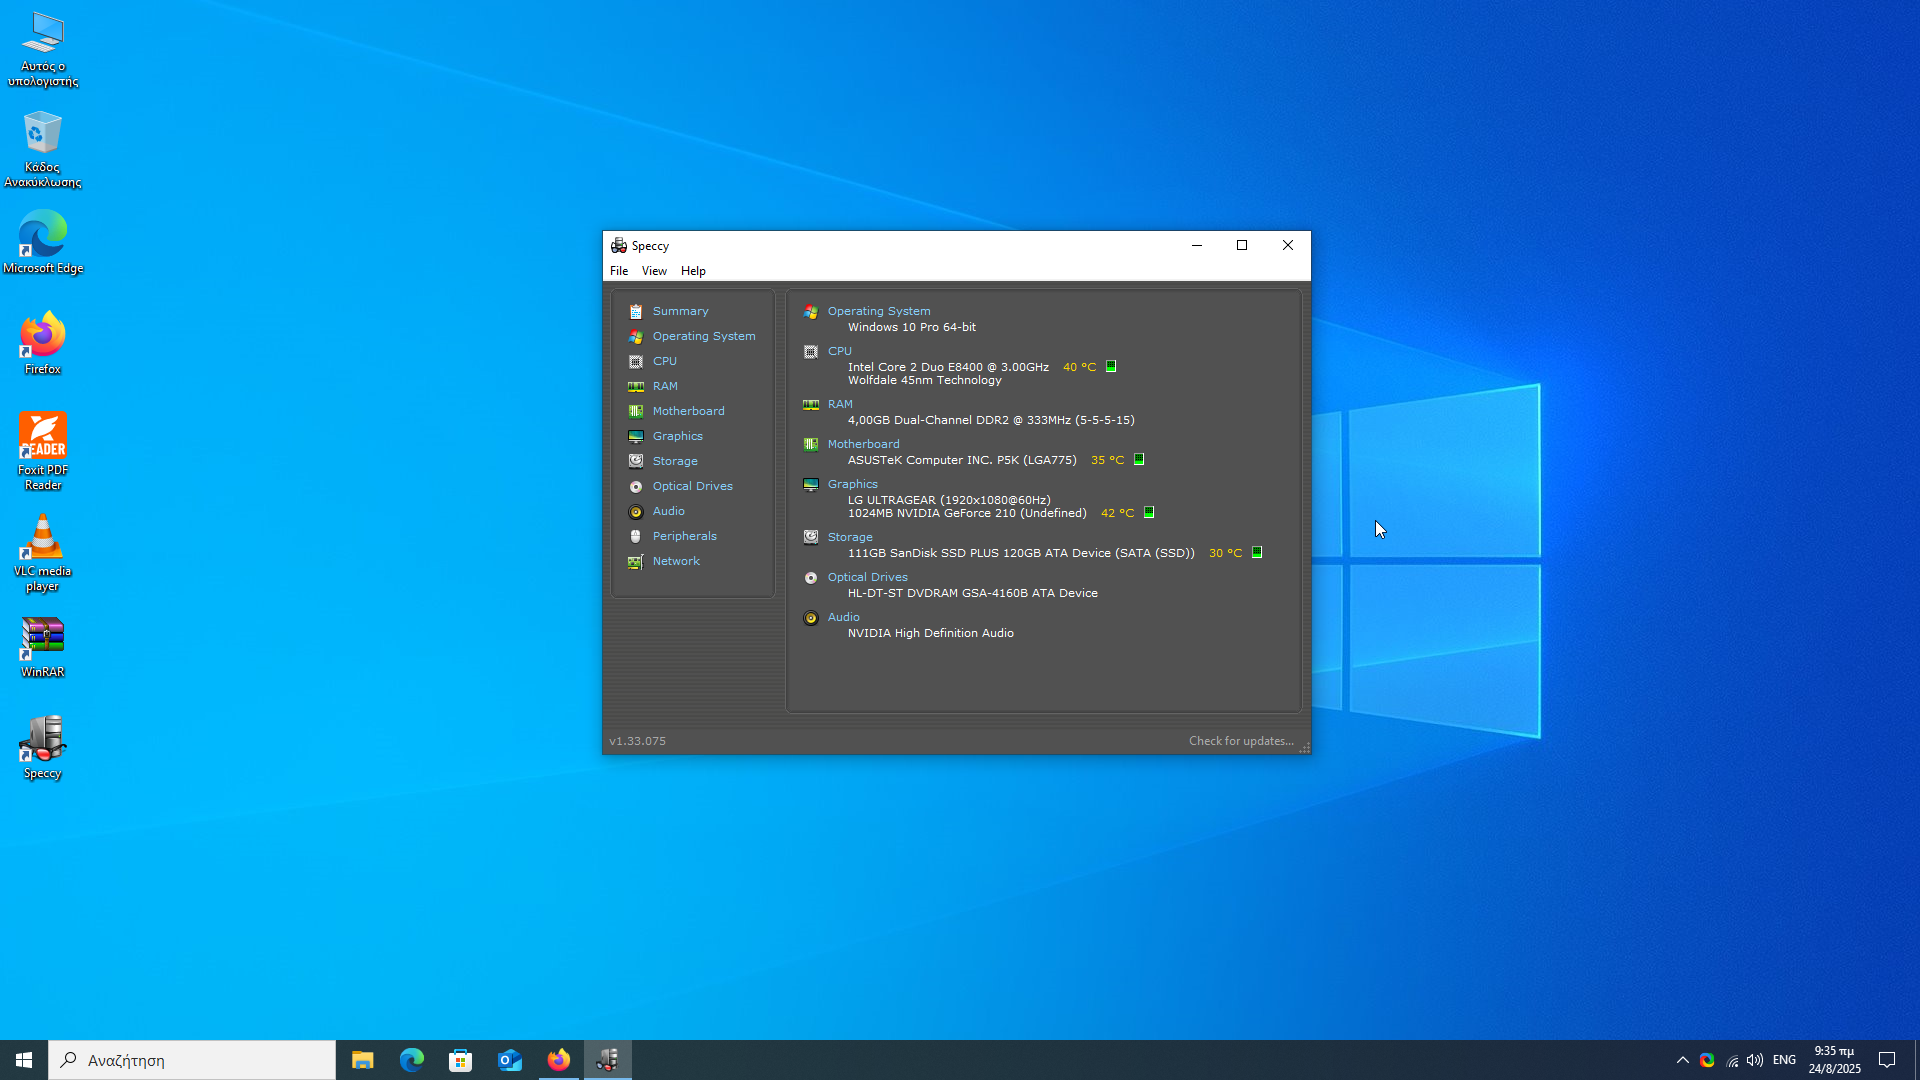Image resolution: width=1920 pixels, height=1080 pixels.
Task: Select the Audio speaker icon in sidebar
Action: [x=636, y=512]
